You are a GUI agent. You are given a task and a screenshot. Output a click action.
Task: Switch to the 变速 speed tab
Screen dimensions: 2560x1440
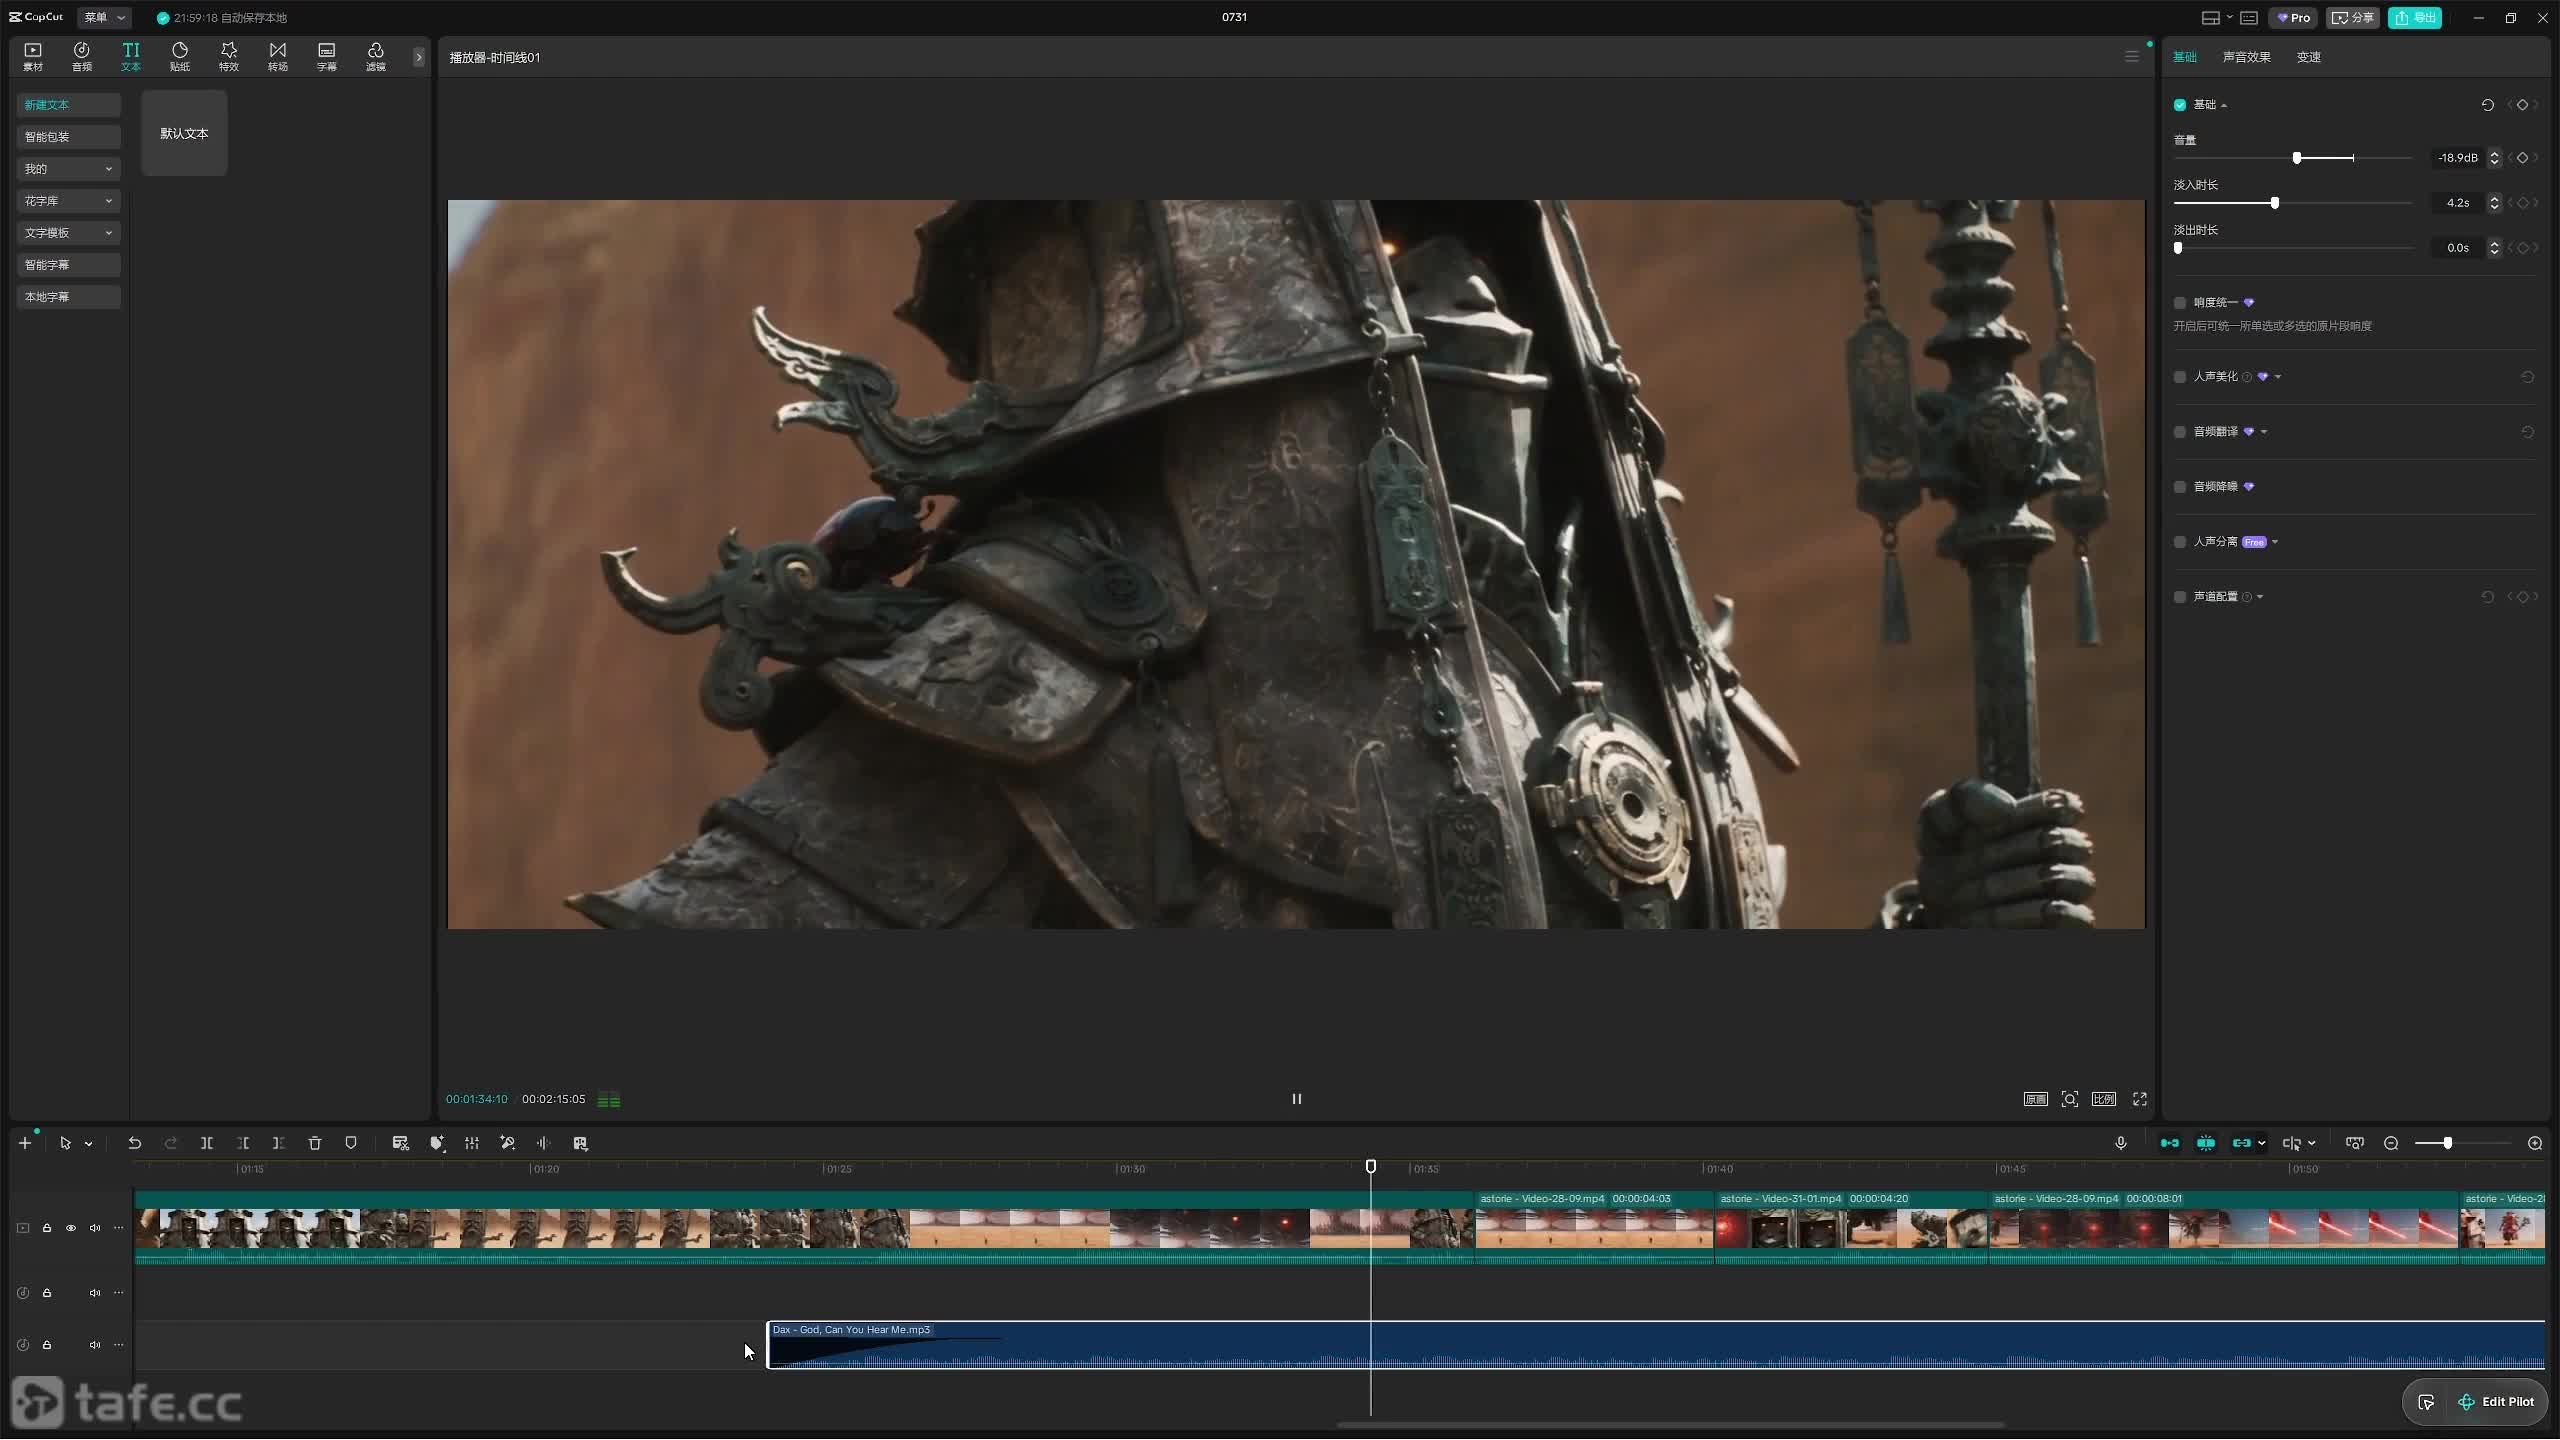(2309, 57)
